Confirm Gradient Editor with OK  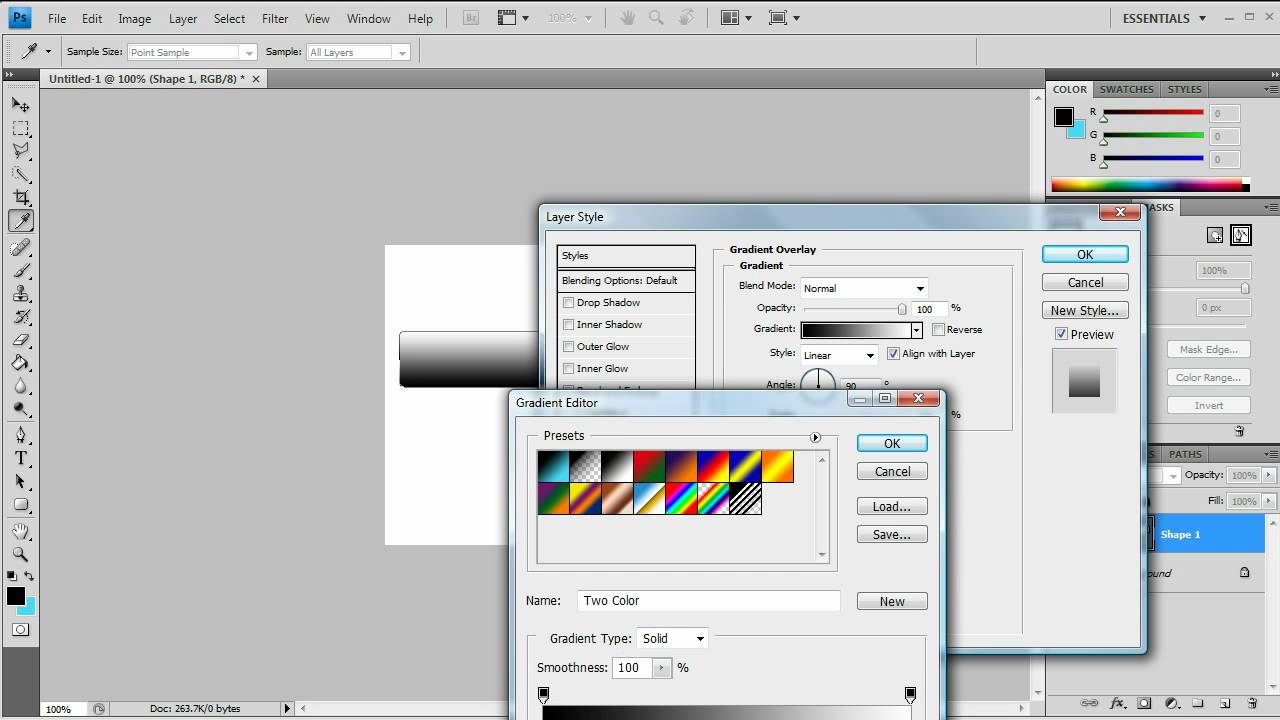point(892,443)
